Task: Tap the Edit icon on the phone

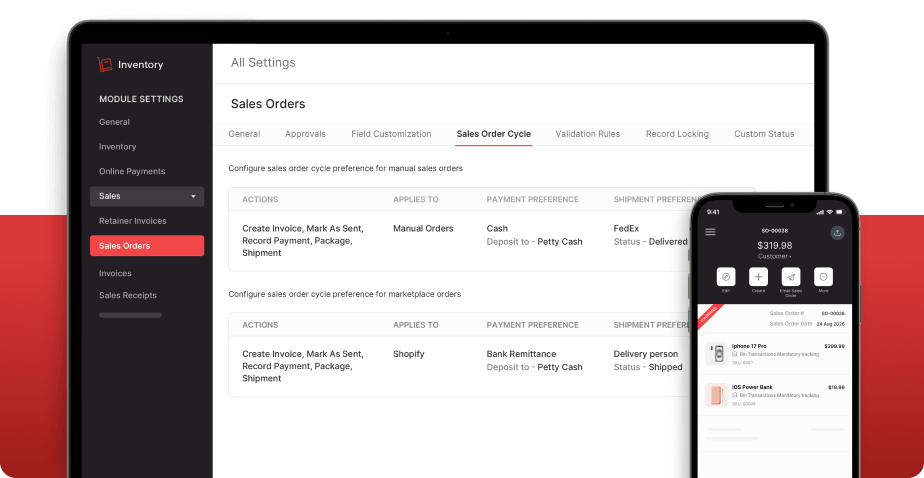Action: click(726, 276)
